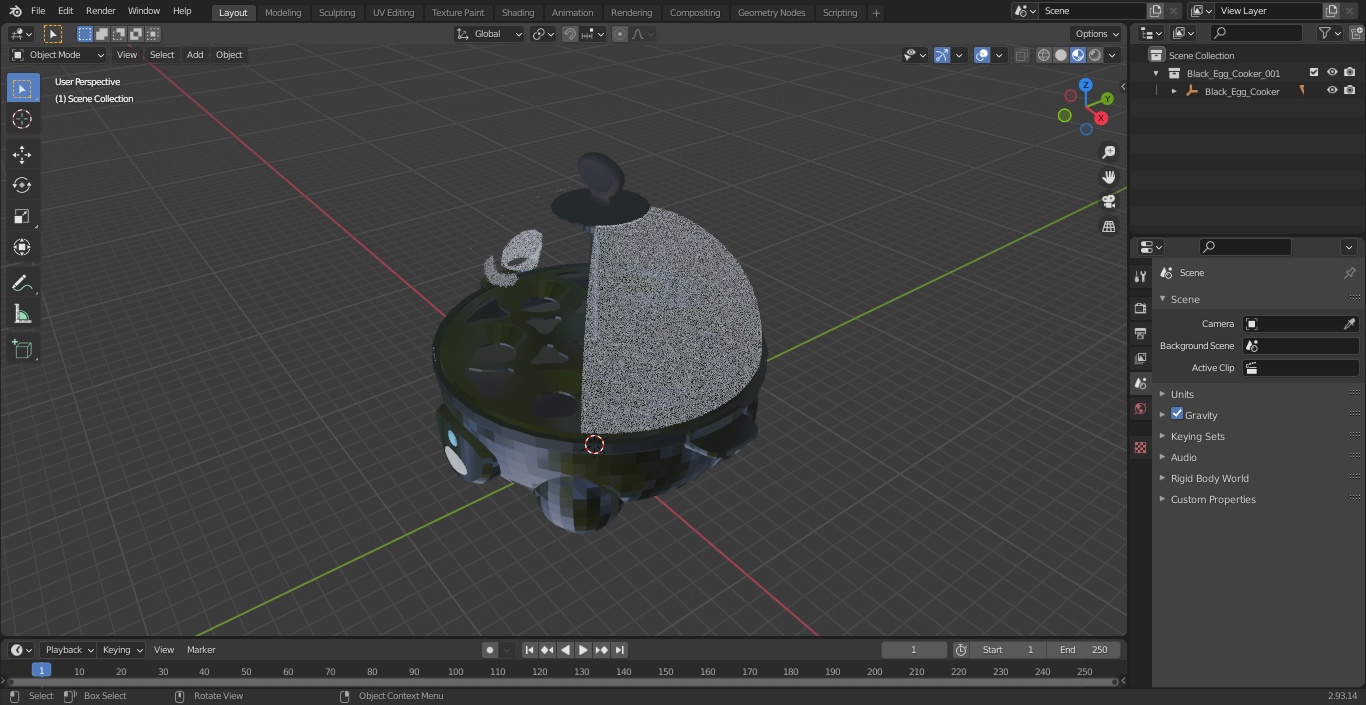This screenshot has height=705, width=1366.
Task: Exclude Black_Egg_Cooker_001 collection via checkbox
Action: tap(1314, 73)
